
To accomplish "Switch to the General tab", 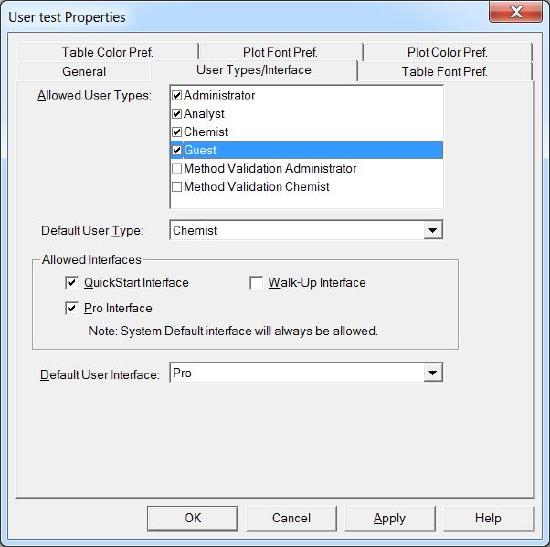I will pyautogui.click(x=84, y=72).
